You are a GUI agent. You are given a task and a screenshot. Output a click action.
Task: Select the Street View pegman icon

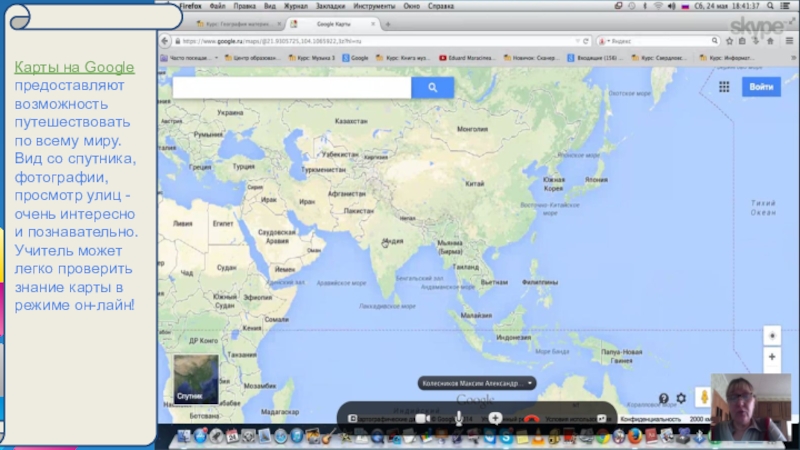tap(704, 397)
